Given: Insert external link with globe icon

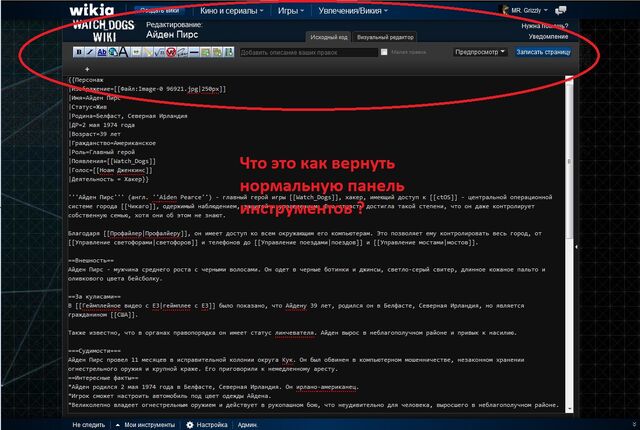Looking at the screenshot, I should coord(113,52).
